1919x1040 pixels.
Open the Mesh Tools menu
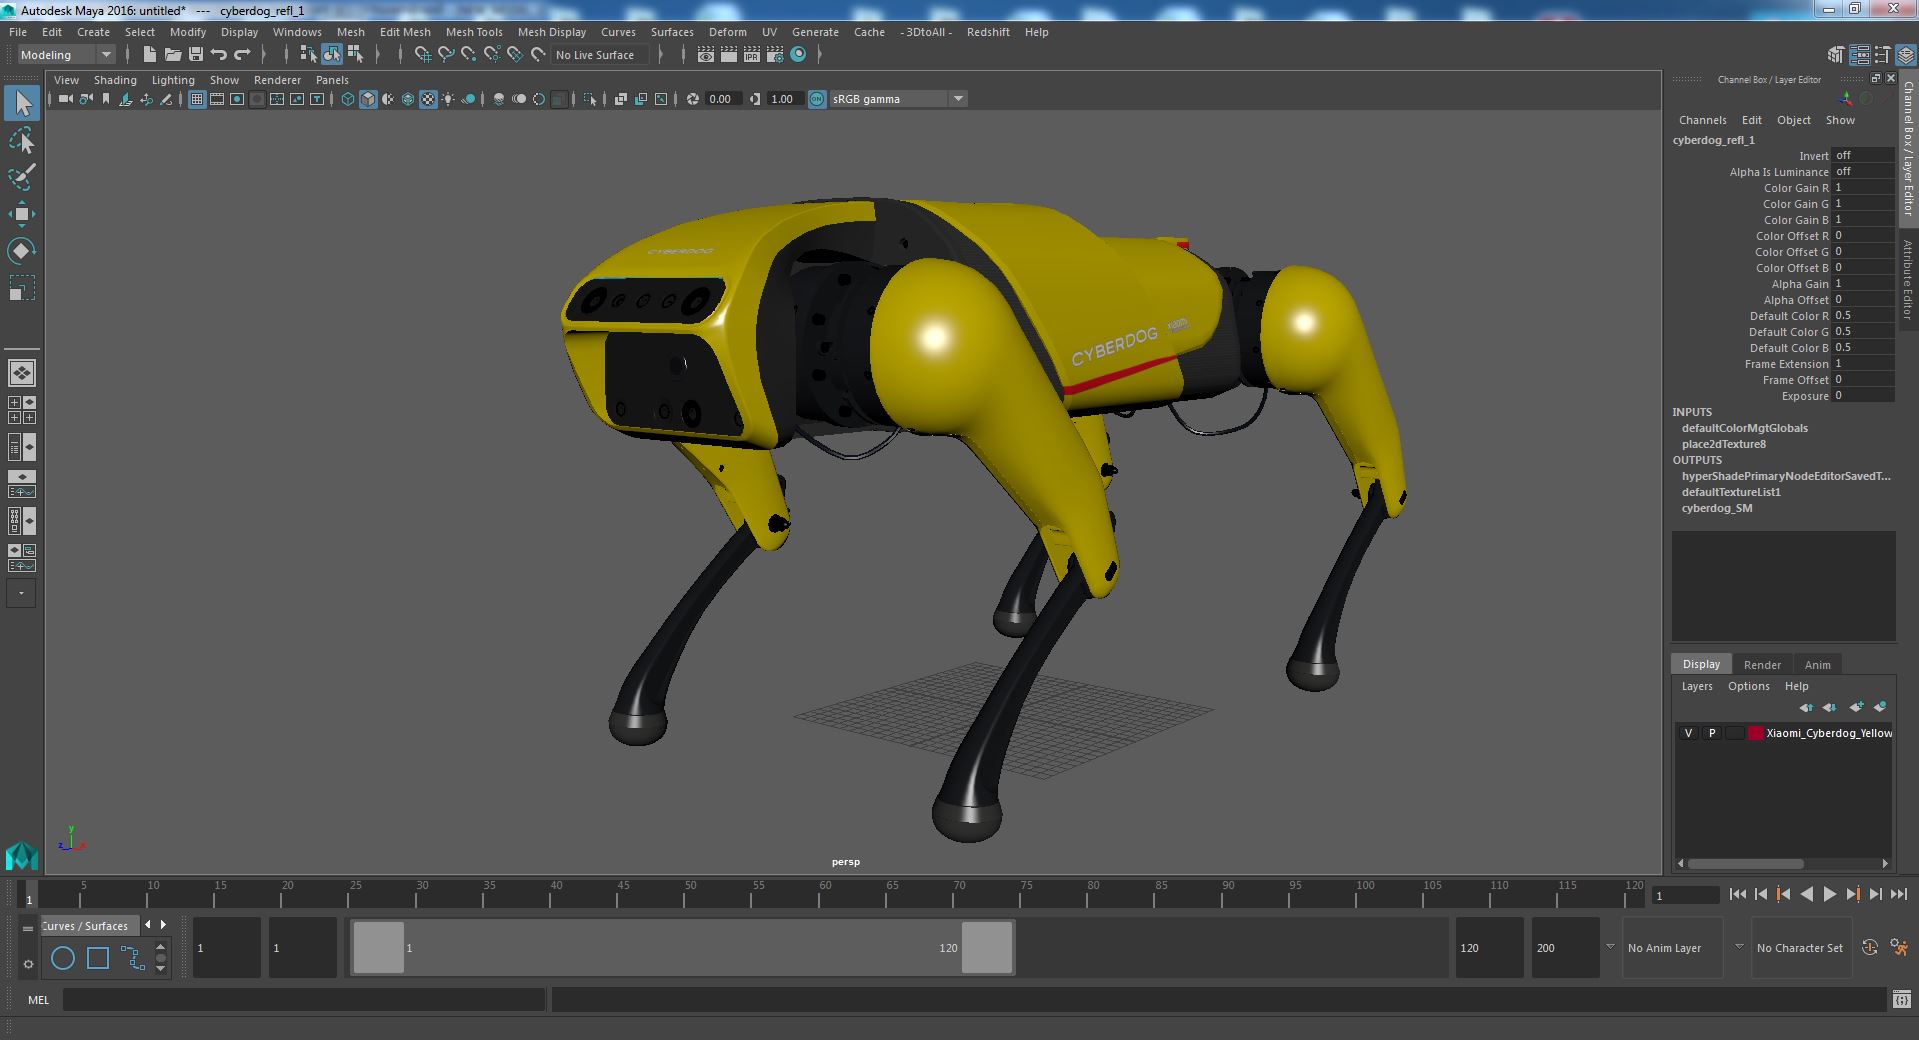pyautogui.click(x=474, y=32)
